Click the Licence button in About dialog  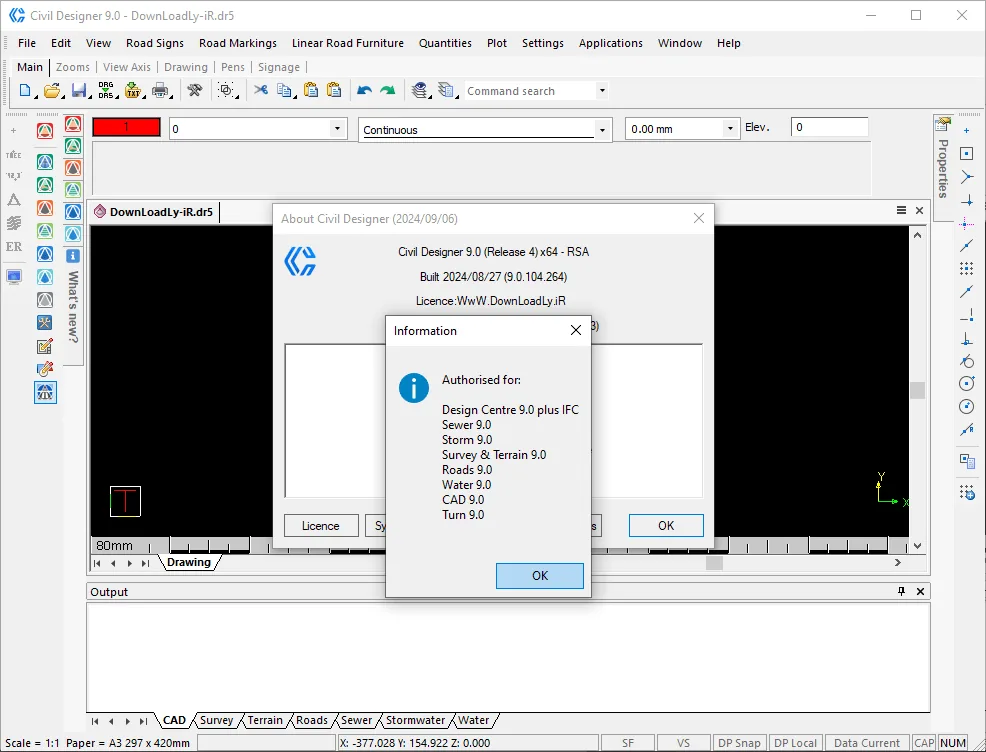click(x=321, y=526)
